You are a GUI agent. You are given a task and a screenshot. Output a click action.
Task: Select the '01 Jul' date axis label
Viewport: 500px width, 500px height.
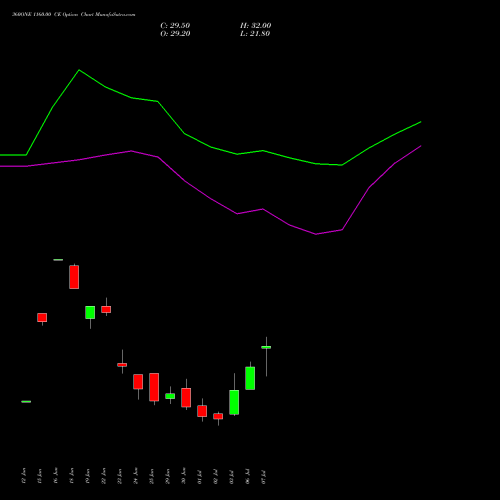tap(199, 477)
